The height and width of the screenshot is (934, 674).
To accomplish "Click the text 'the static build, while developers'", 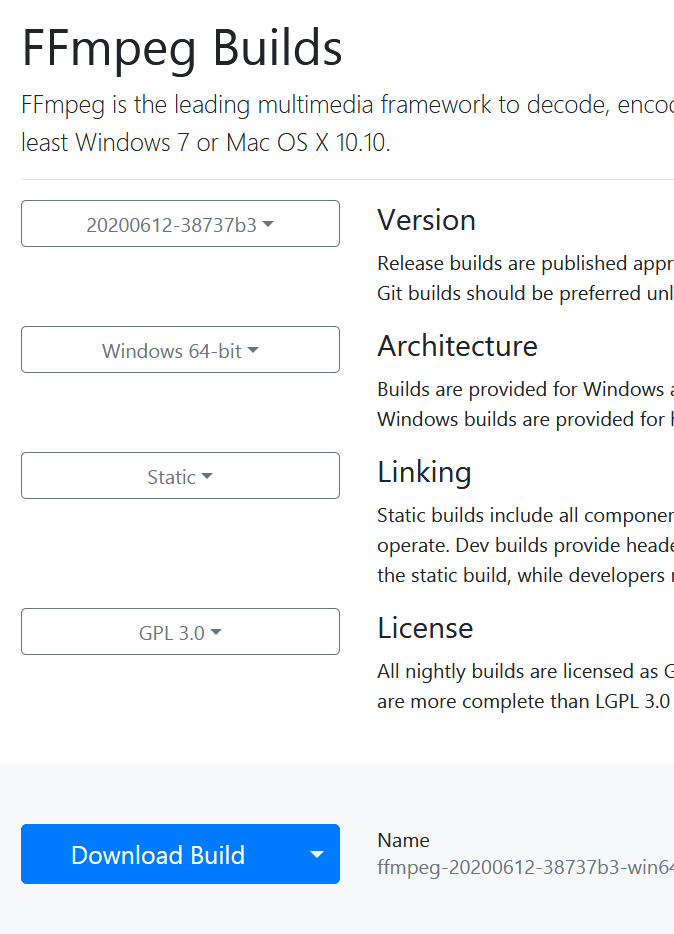I will click(x=521, y=575).
